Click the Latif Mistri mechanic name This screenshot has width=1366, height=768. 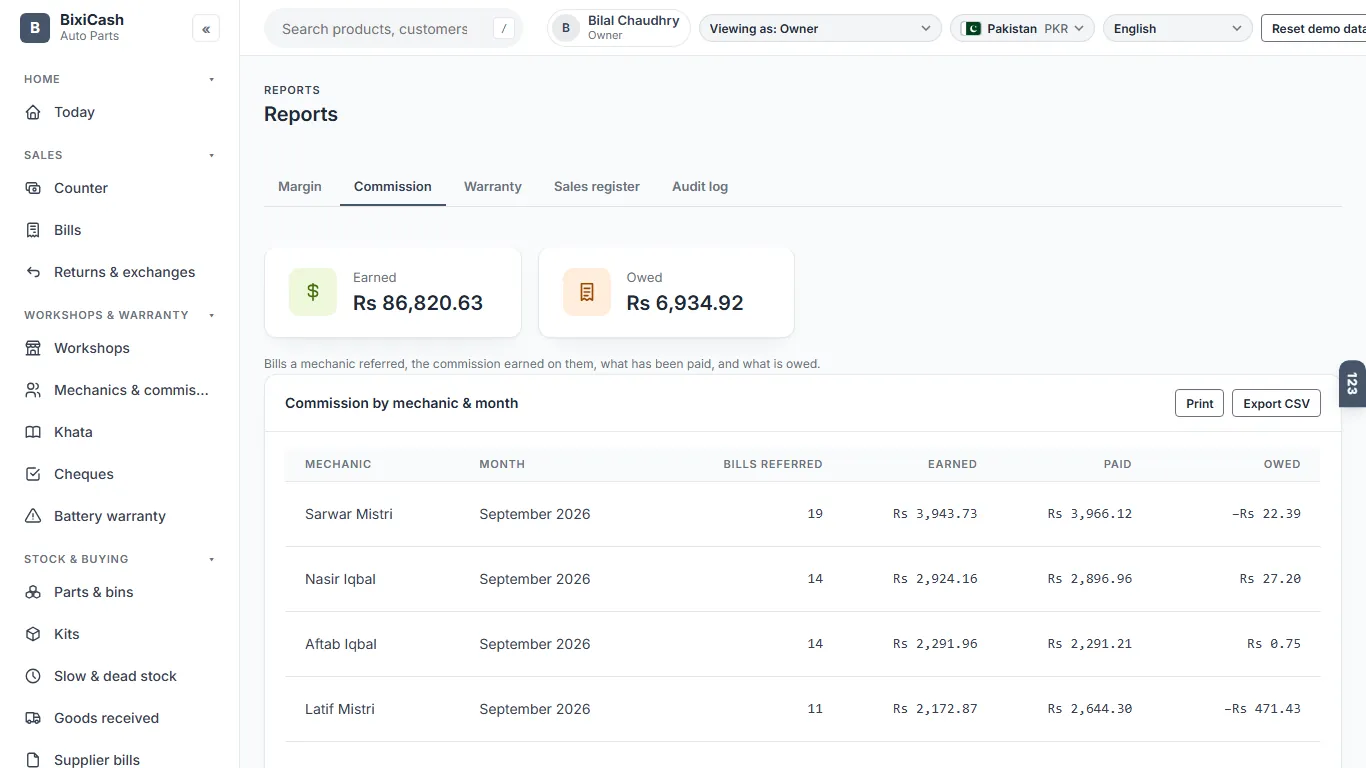coord(340,709)
